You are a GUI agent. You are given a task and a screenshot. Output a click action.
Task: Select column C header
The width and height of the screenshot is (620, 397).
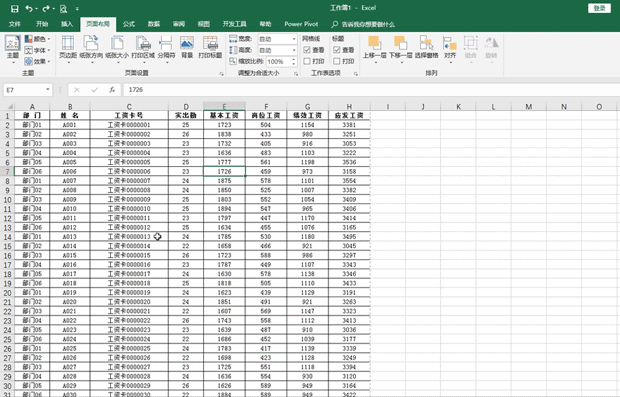pos(129,106)
